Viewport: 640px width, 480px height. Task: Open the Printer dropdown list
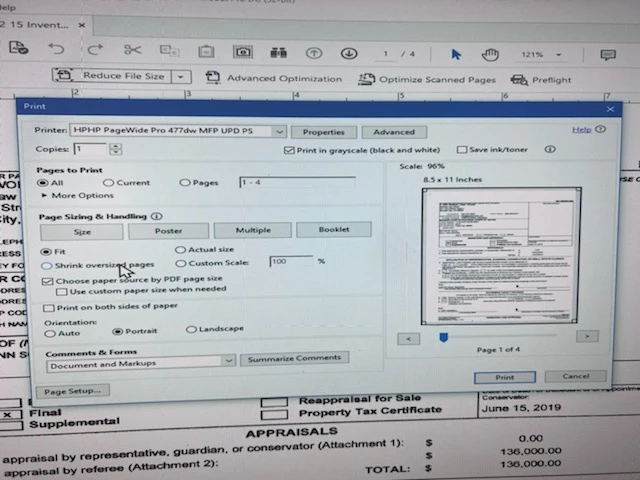[x=279, y=131]
